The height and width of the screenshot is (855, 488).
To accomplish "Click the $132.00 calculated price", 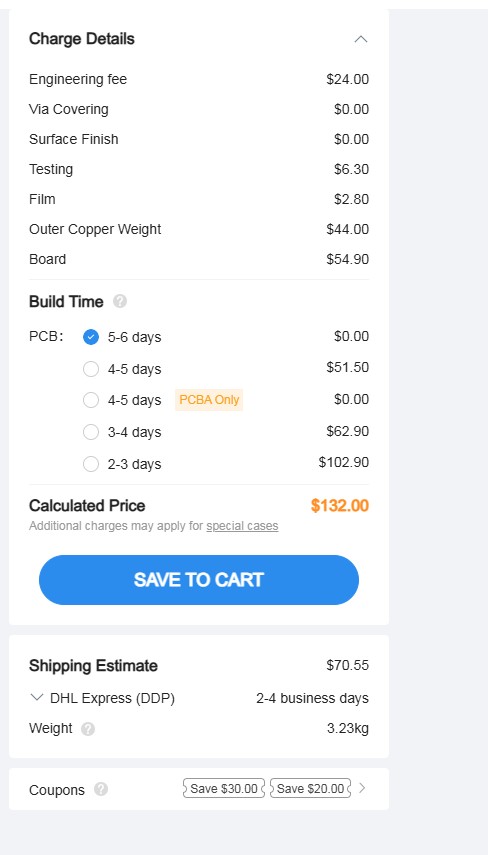I will click(x=340, y=505).
